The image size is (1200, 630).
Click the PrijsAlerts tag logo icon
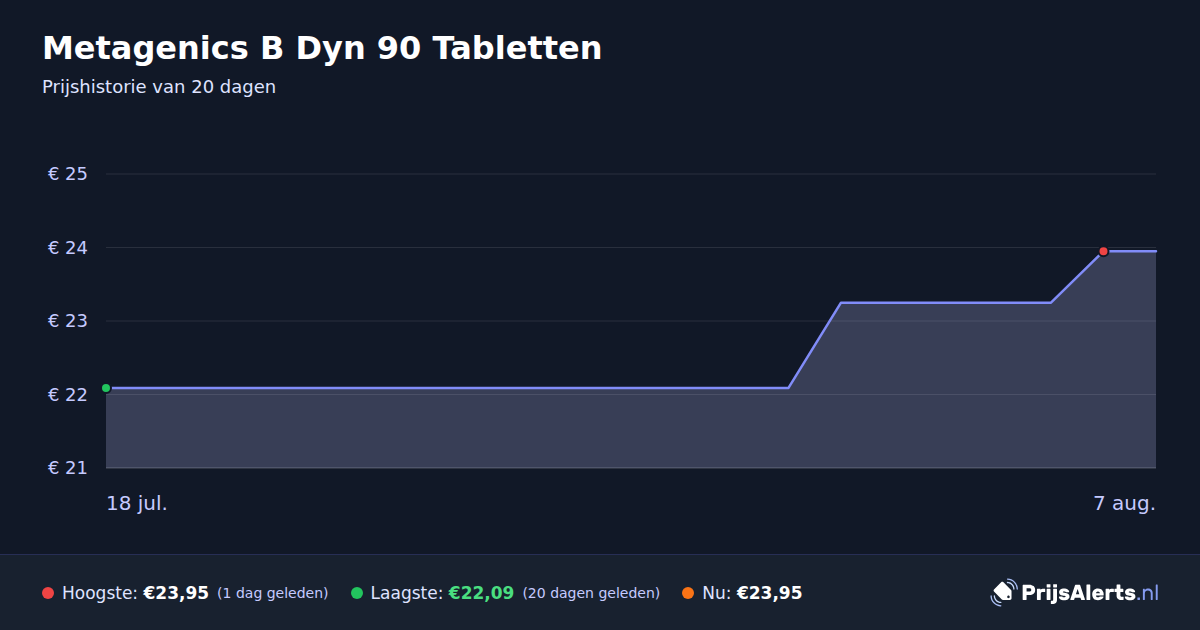(x=1003, y=593)
